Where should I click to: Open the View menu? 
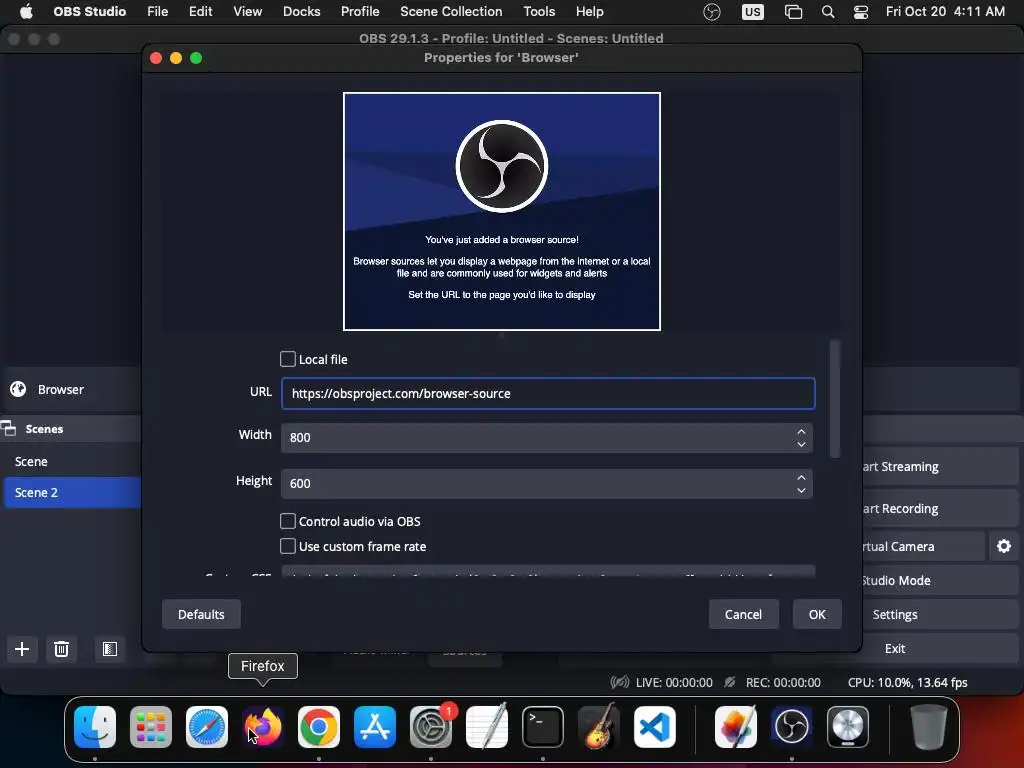(248, 12)
